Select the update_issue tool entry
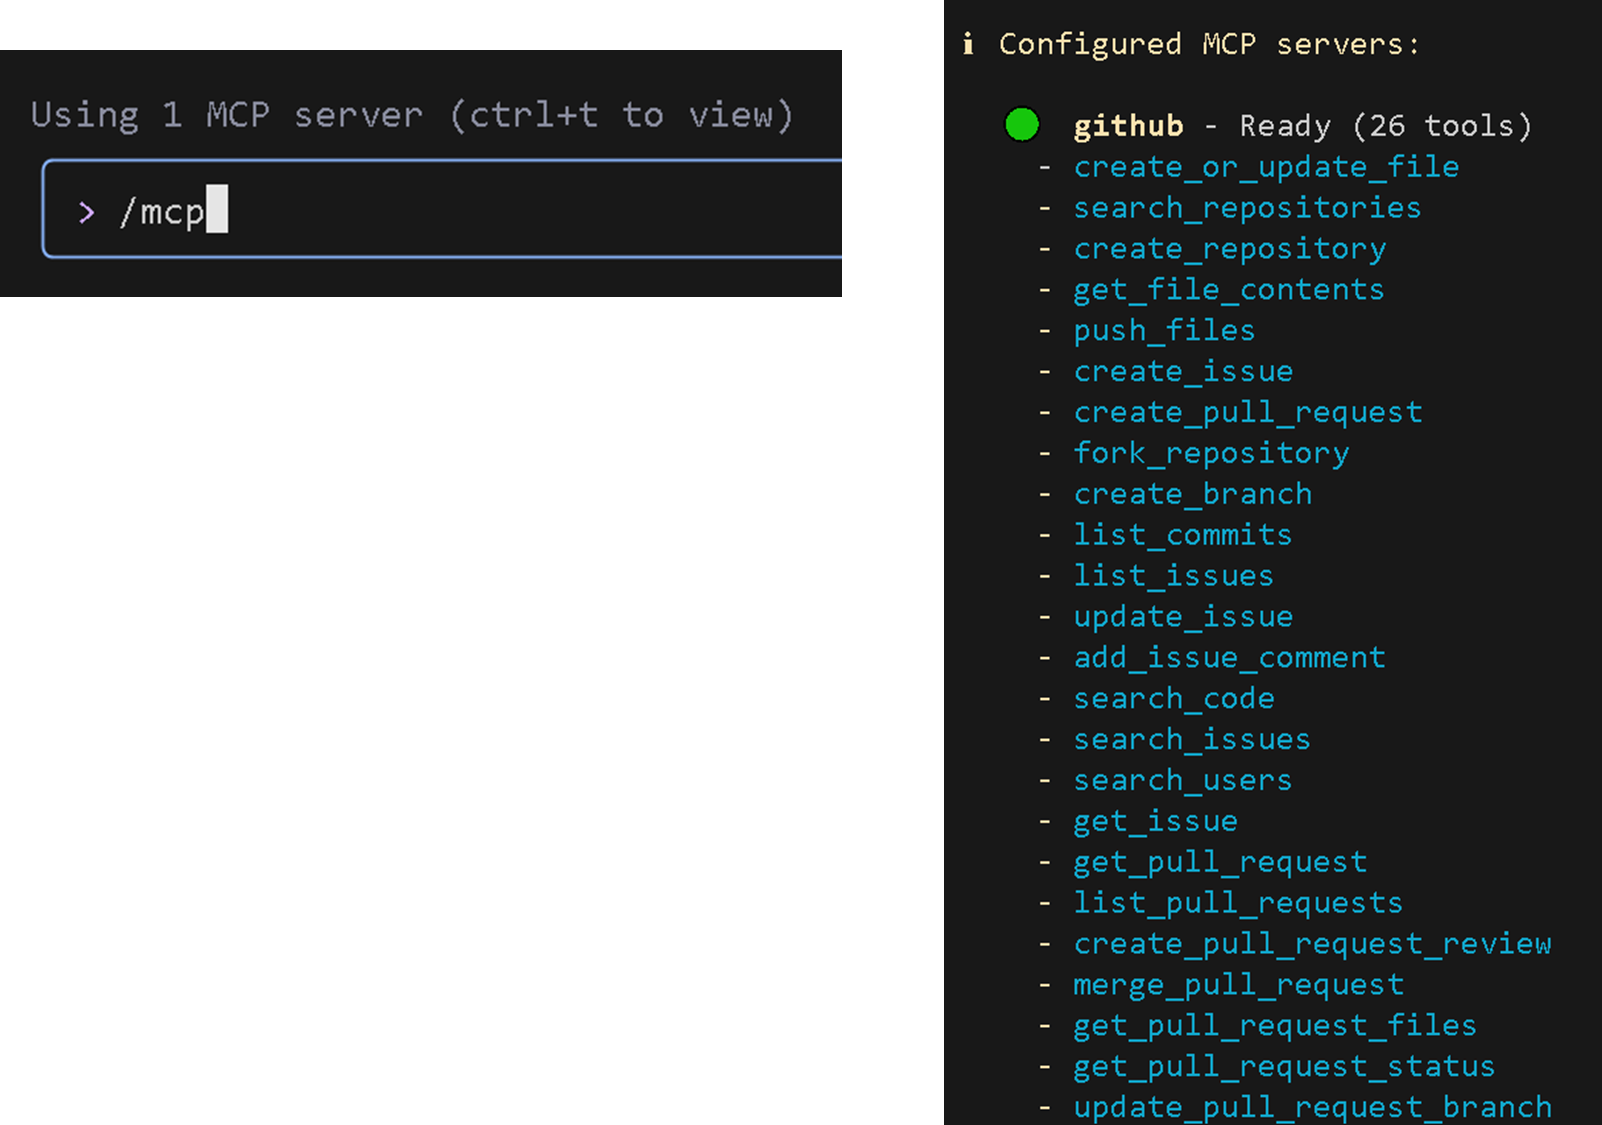 (1183, 617)
